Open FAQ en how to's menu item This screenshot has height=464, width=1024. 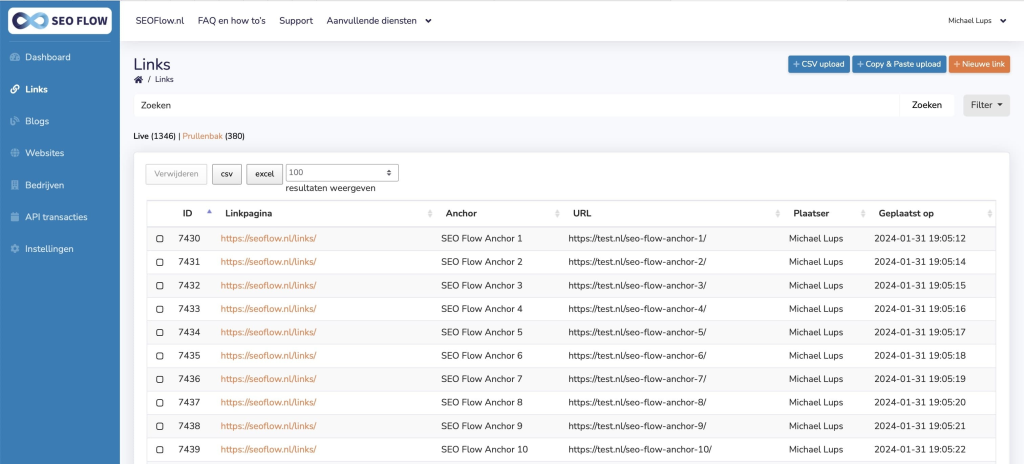point(231,21)
